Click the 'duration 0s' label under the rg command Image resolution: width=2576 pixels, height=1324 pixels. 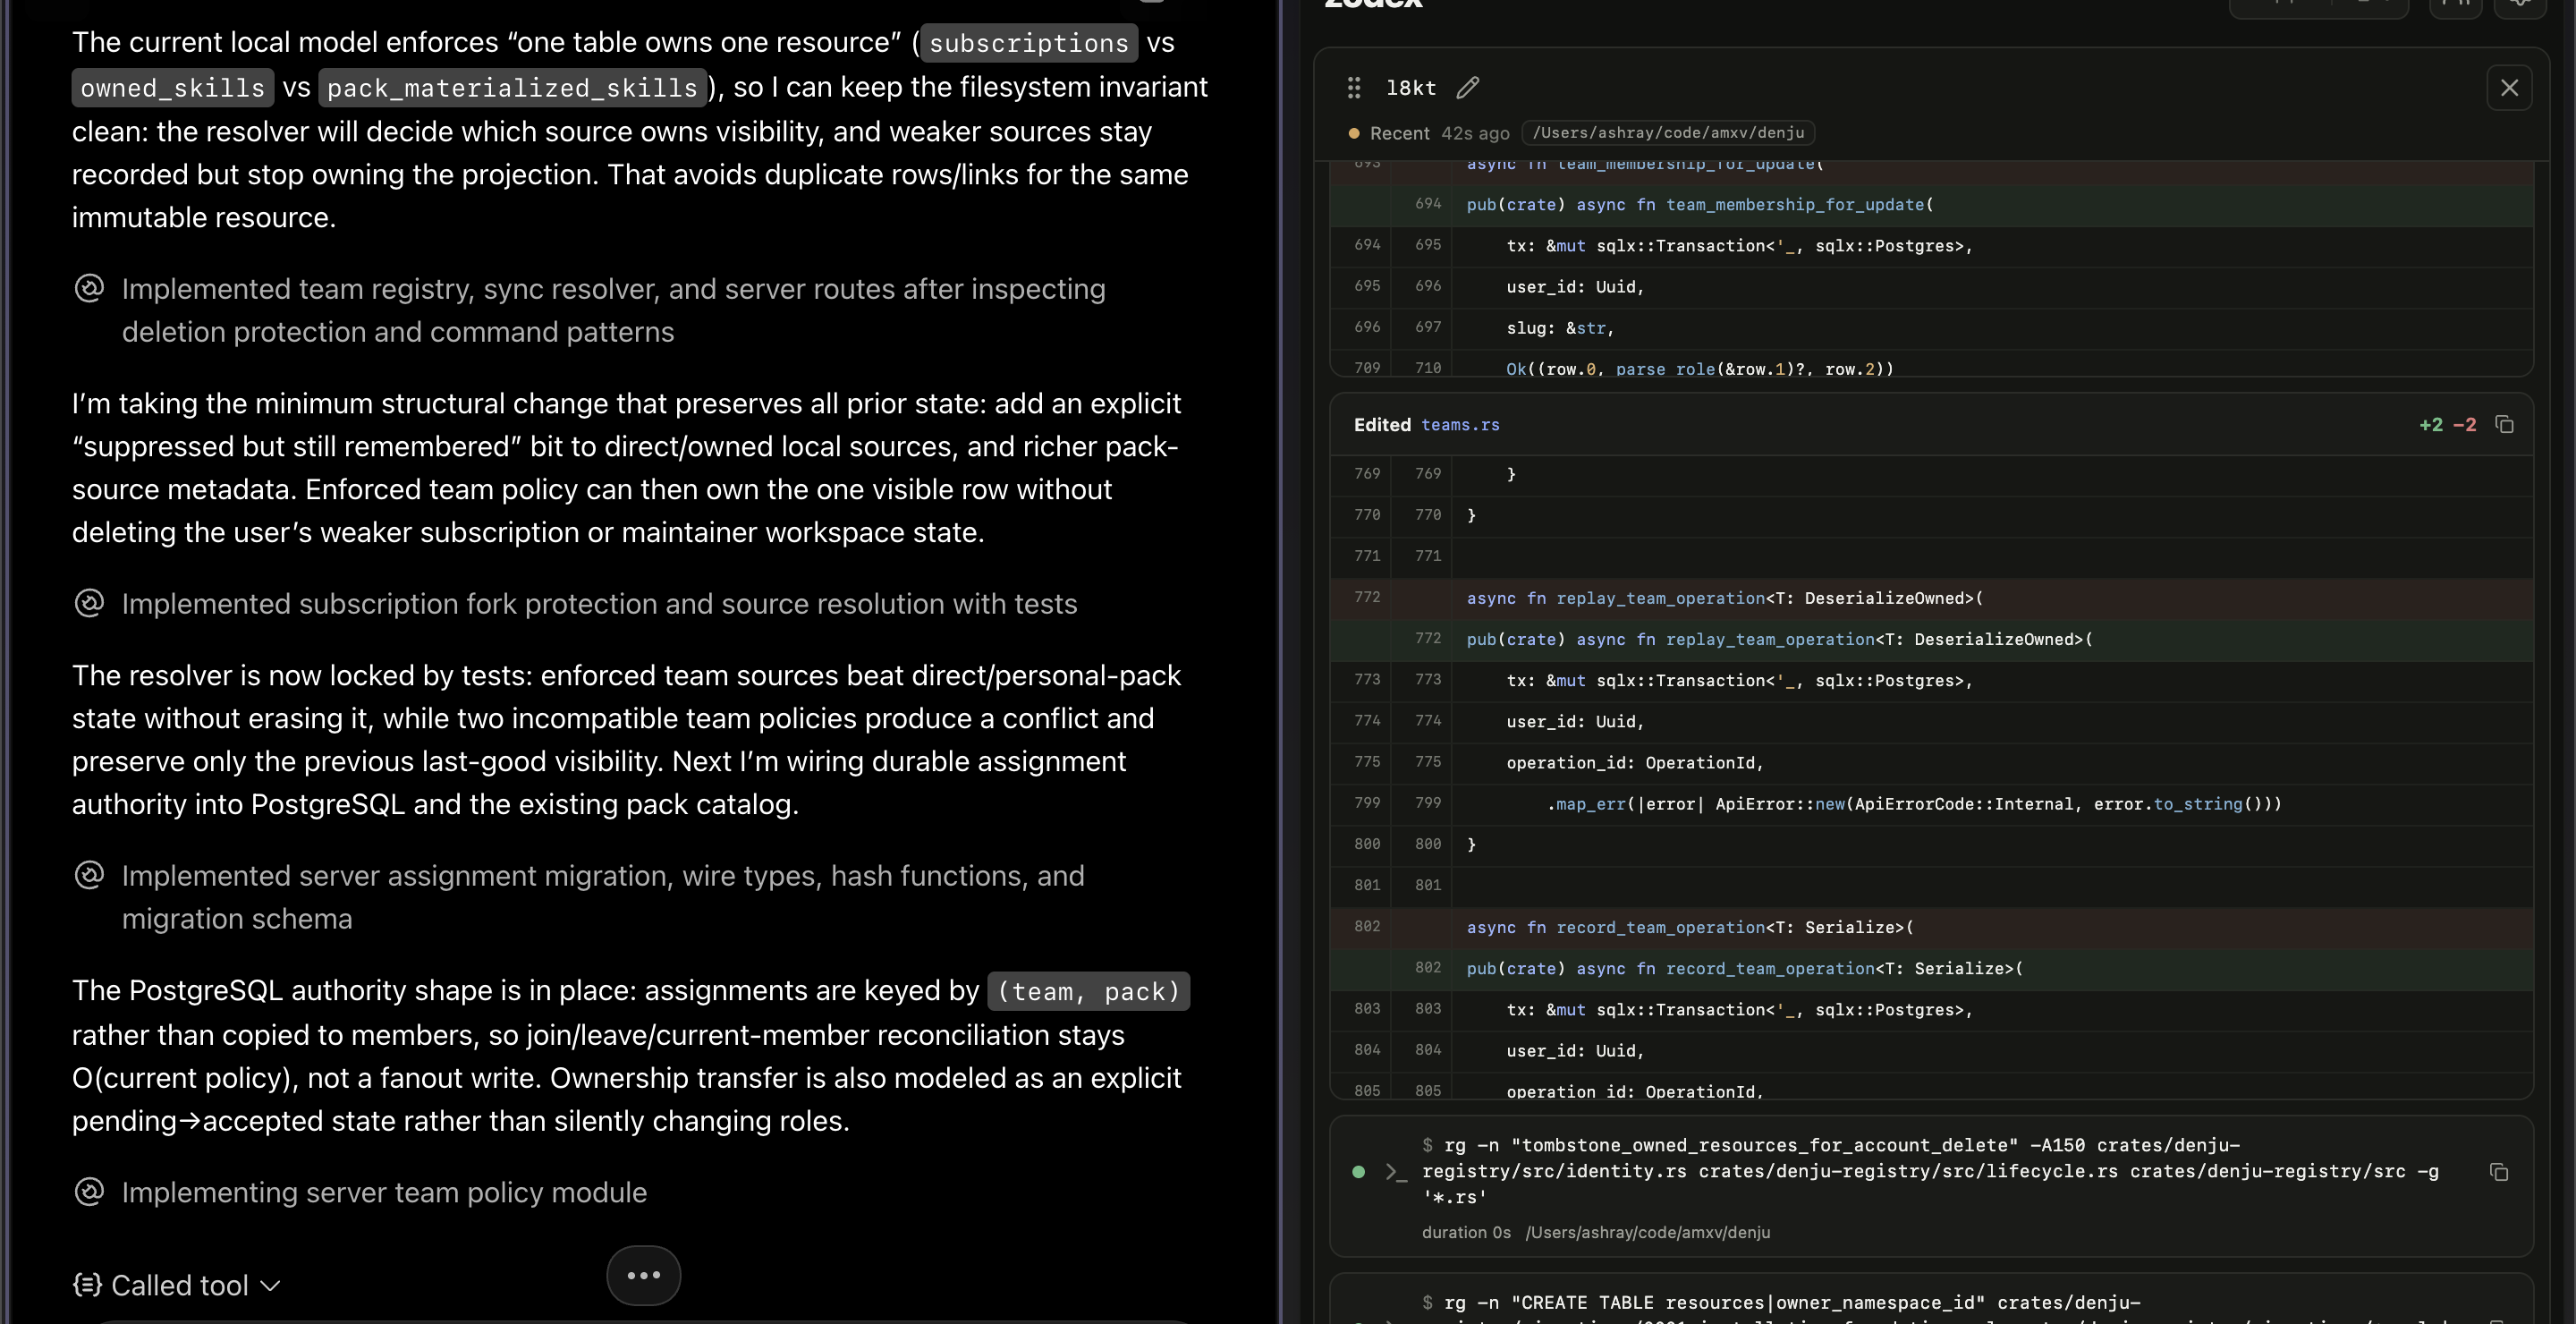click(x=1466, y=1232)
